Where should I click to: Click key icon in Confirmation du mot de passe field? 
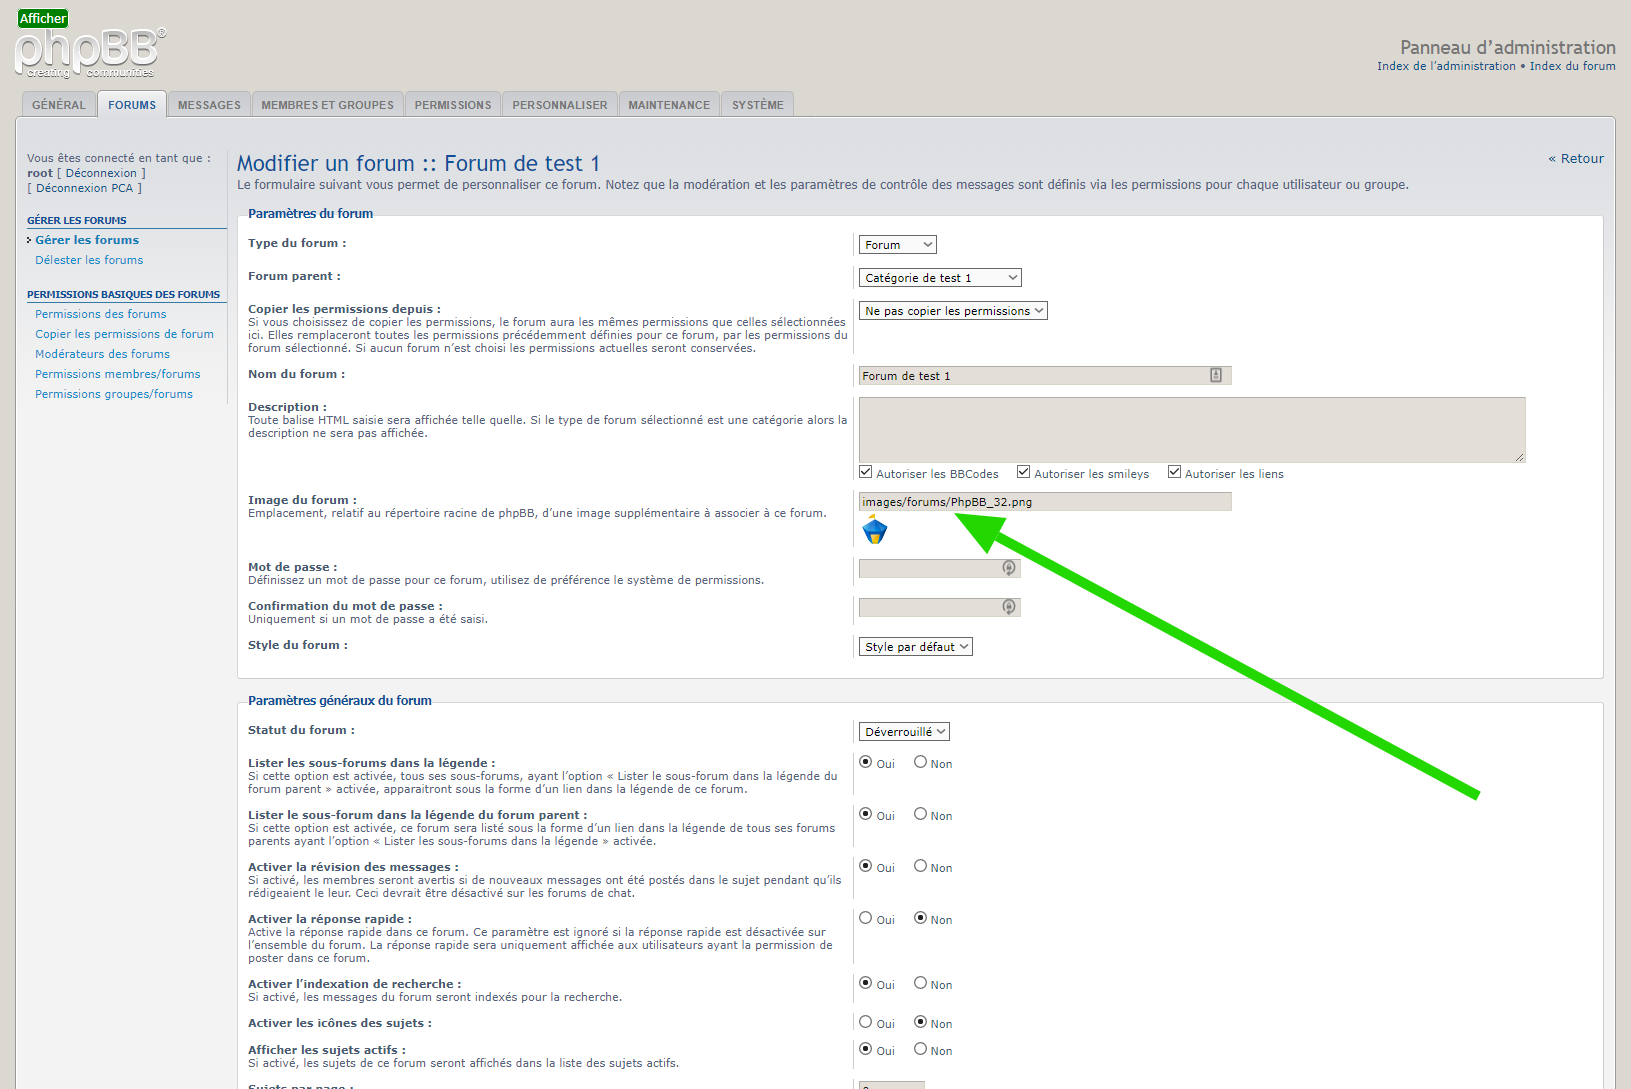[x=1009, y=607]
